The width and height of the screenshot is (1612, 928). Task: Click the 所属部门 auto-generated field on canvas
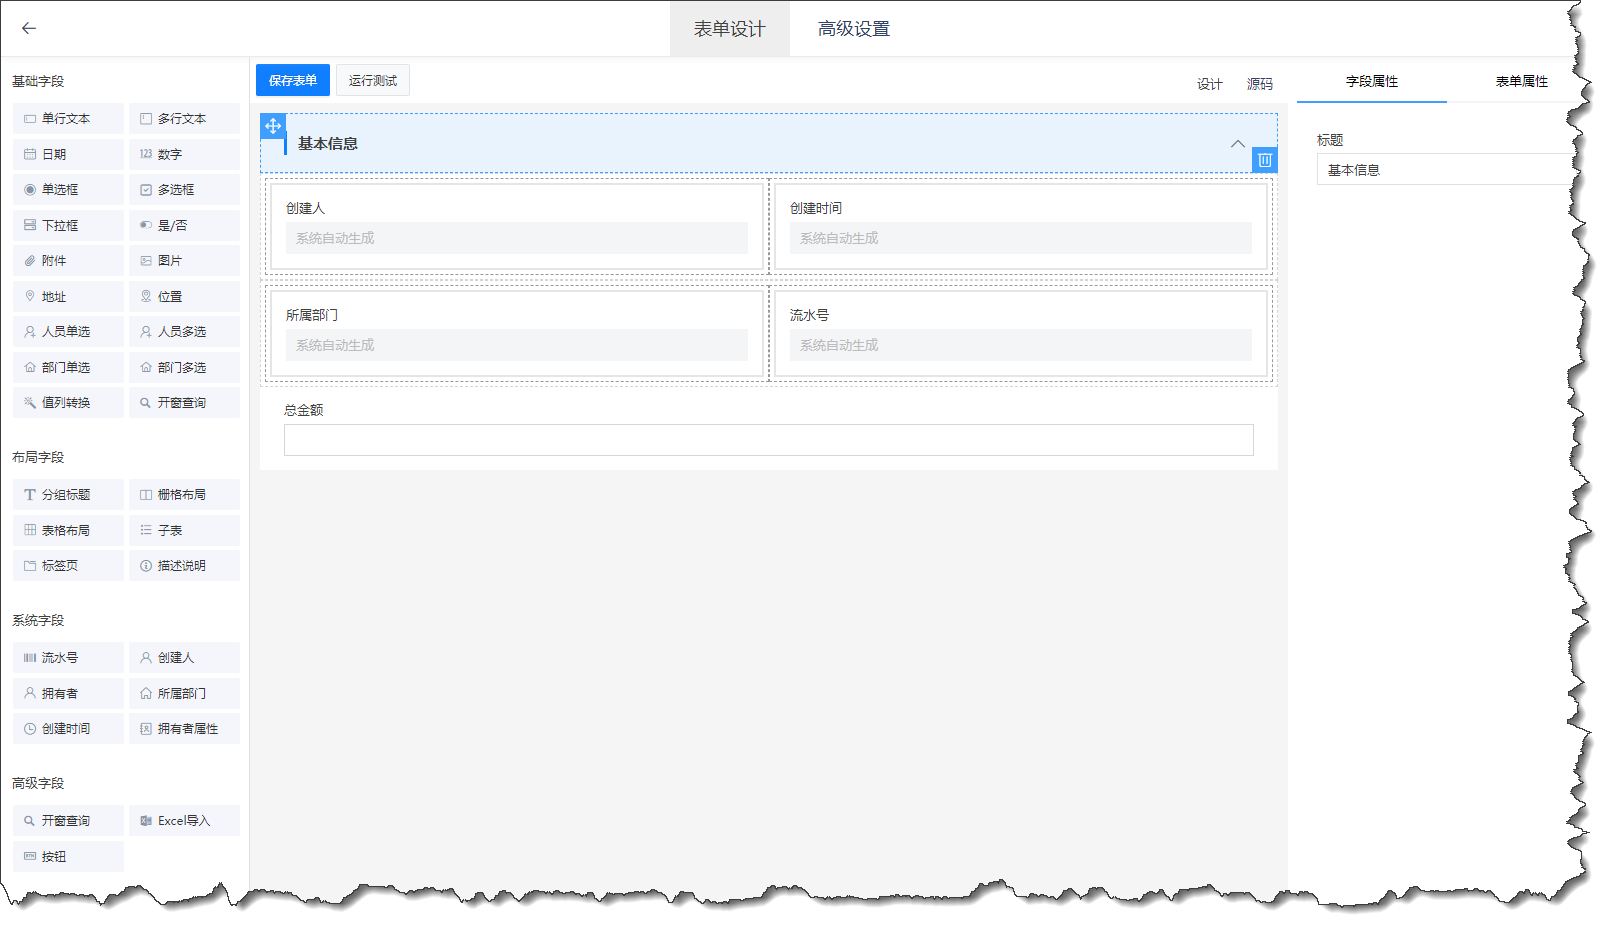pyautogui.click(x=517, y=345)
